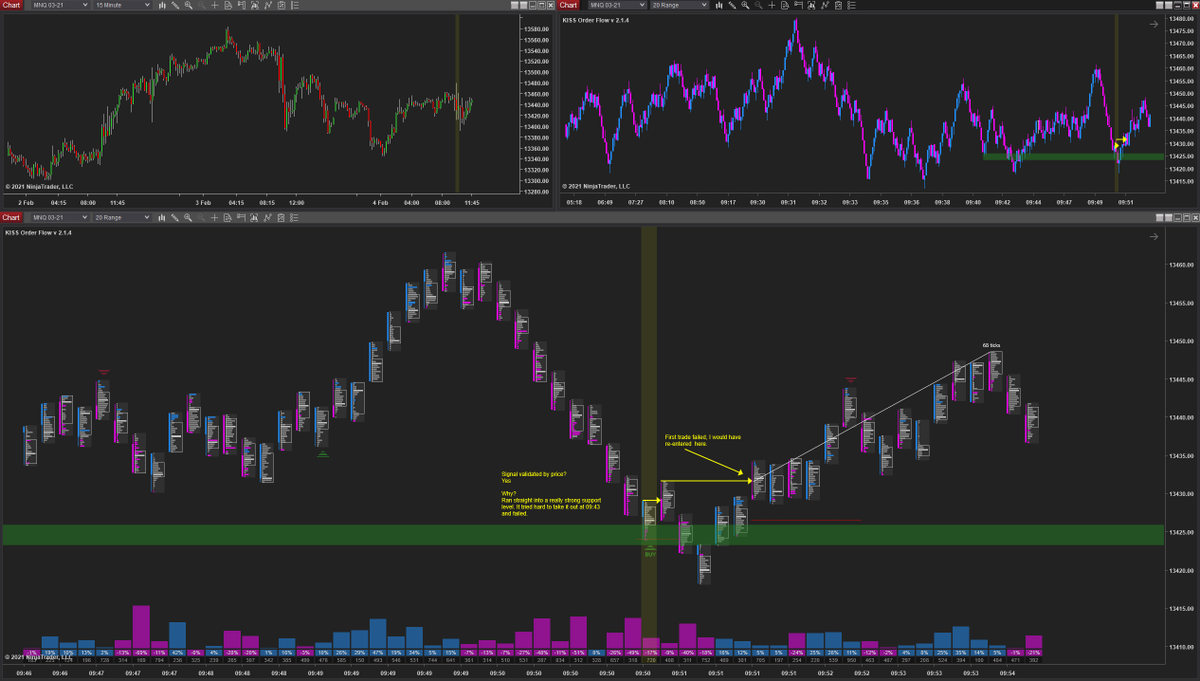Open Chart Trader in the top-right 20 Range chart
Screen dimensions: 1200x681
pyautogui.click(x=798, y=5)
